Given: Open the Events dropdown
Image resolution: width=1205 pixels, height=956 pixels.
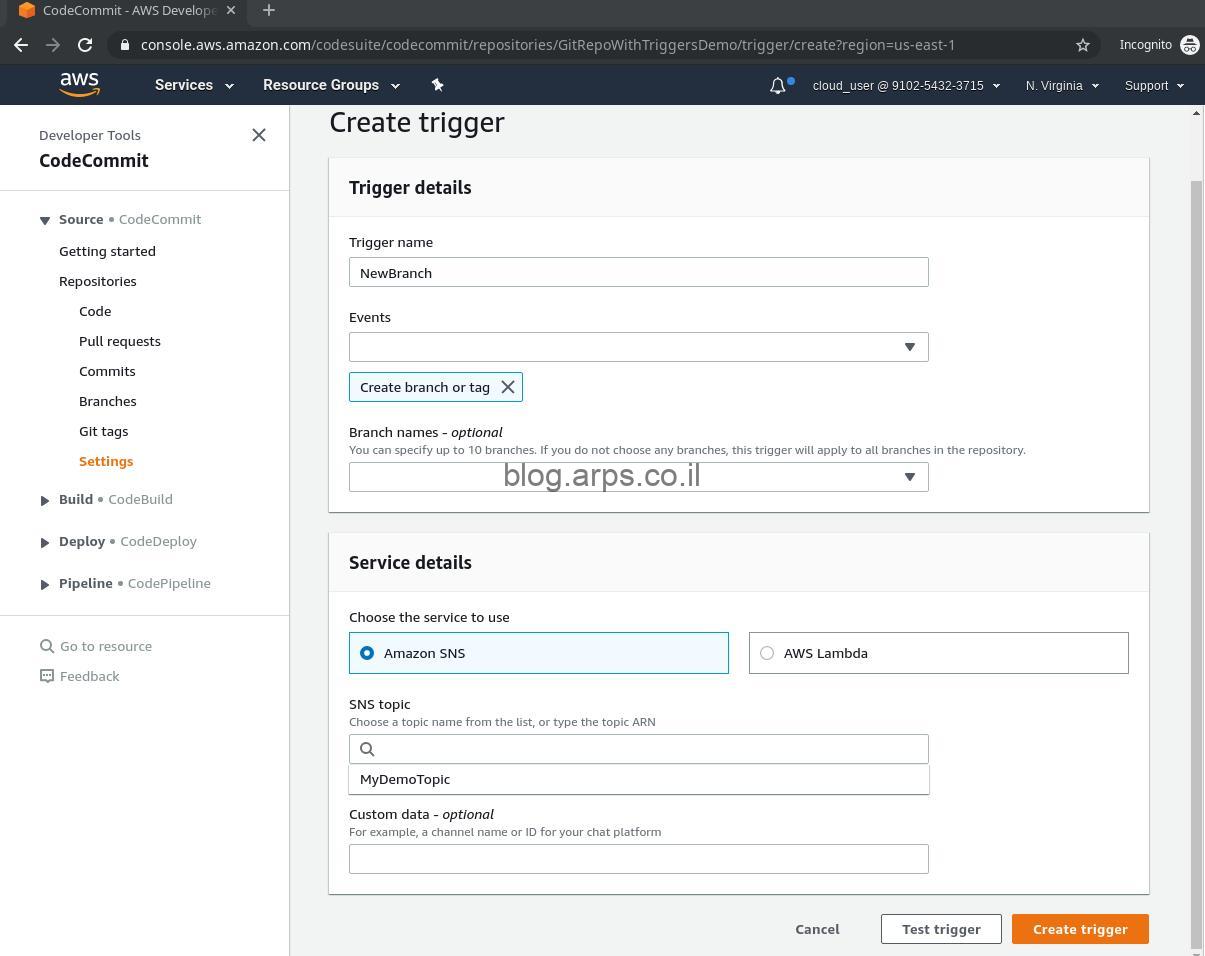Looking at the screenshot, I should (x=639, y=347).
